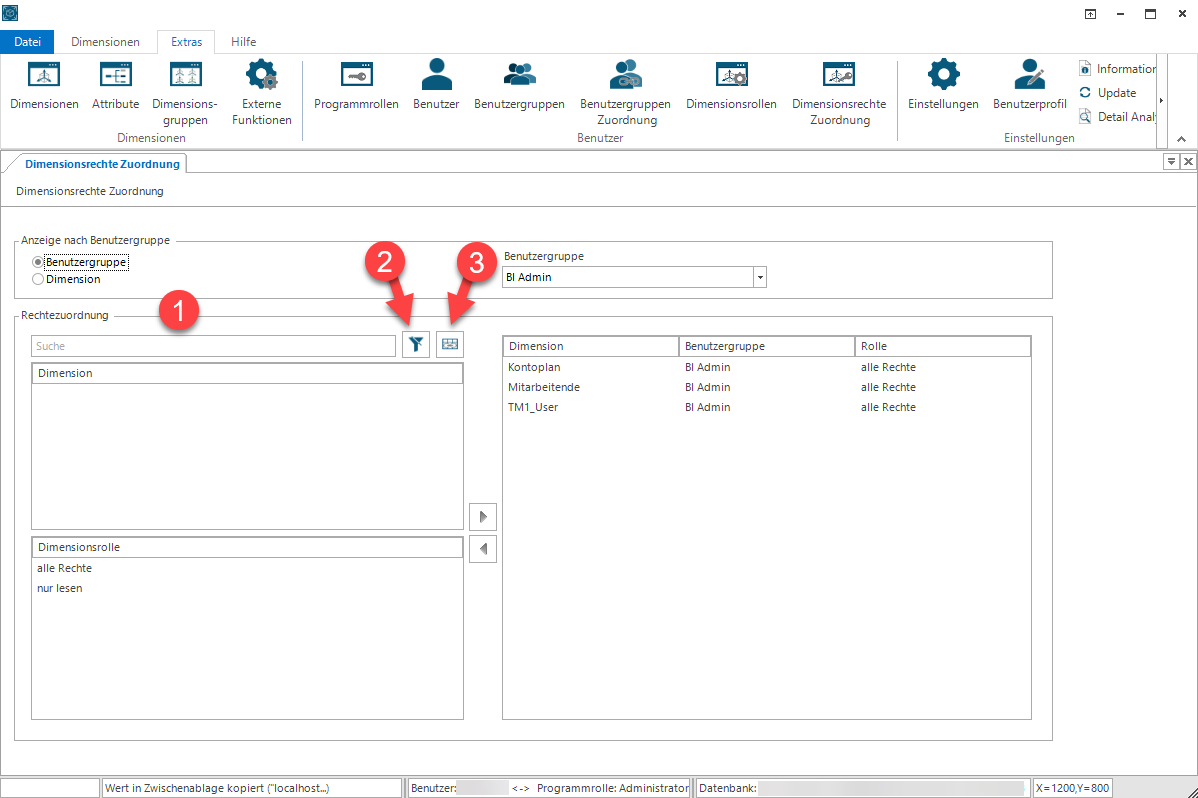Open the Benutzer icon
Screen dimensions: 1198x798
(436, 75)
